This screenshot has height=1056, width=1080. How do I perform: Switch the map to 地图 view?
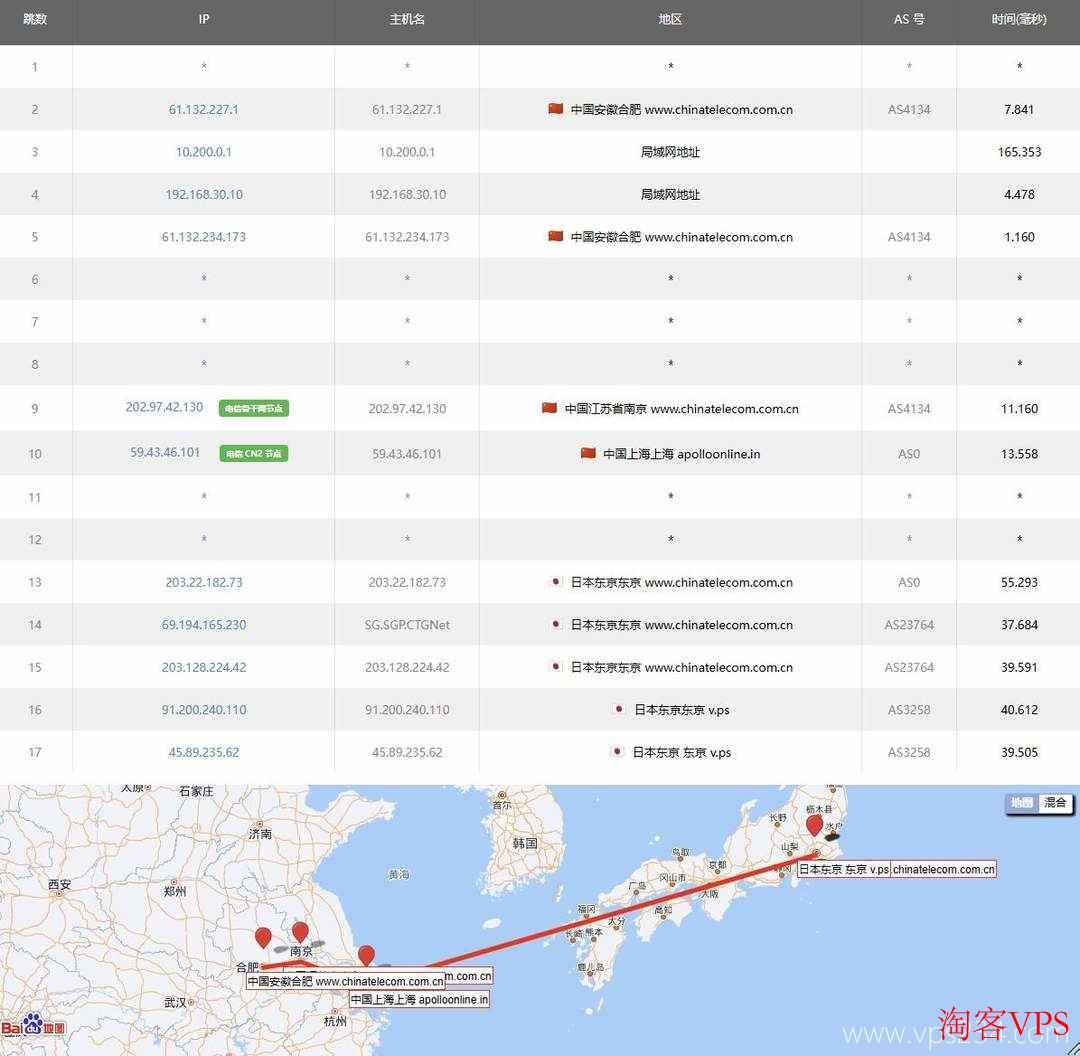click(x=1021, y=803)
